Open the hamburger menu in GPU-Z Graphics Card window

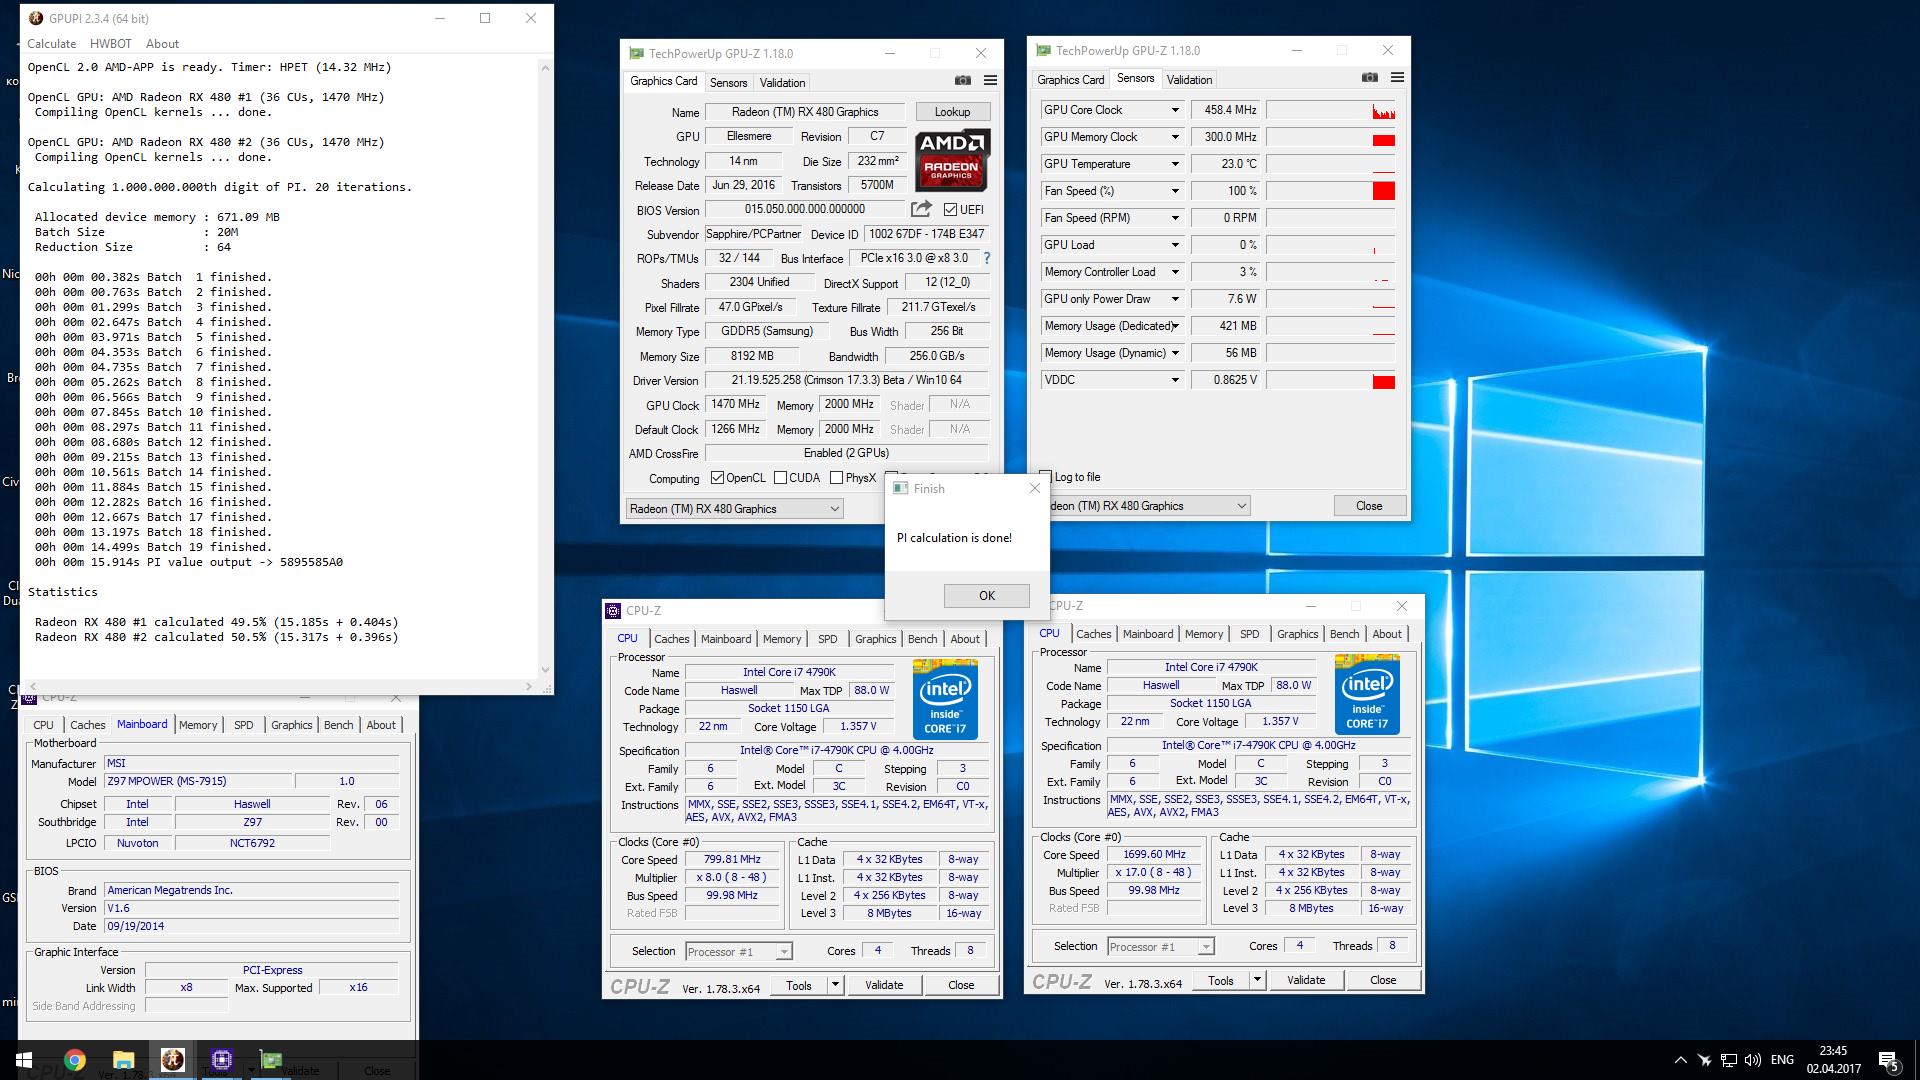990,81
